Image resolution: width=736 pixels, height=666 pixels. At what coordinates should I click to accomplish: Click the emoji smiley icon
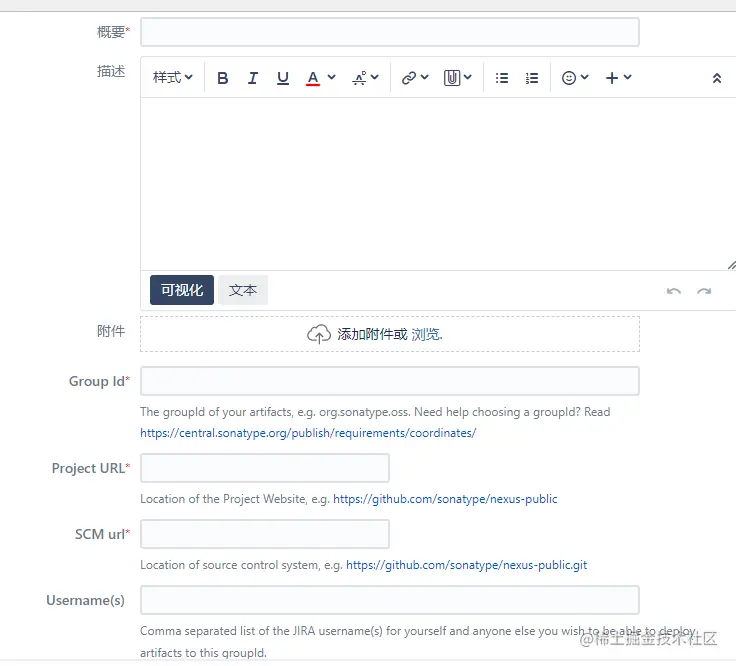[x=569, y=78]
